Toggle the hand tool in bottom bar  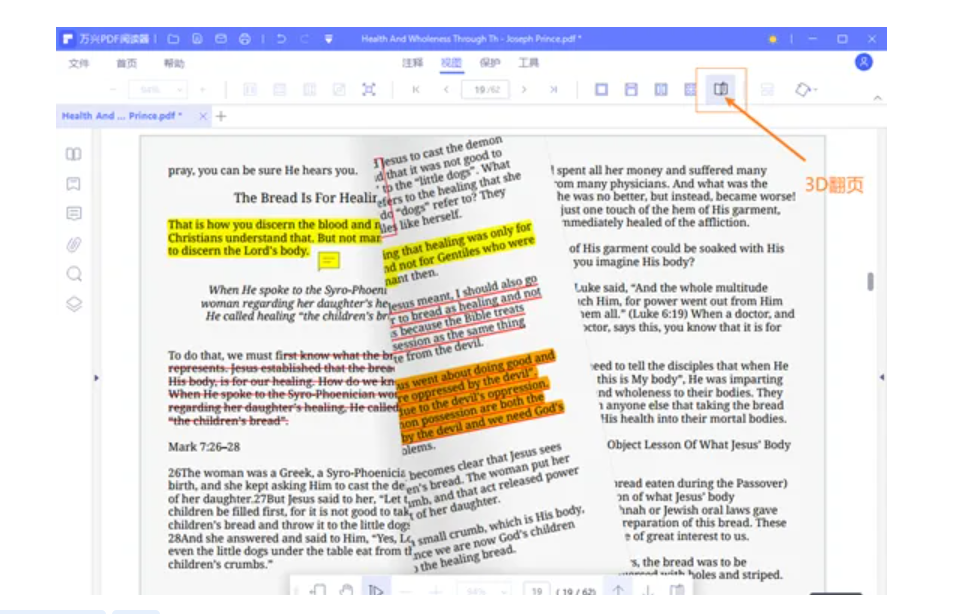click(x=345, y=591)
